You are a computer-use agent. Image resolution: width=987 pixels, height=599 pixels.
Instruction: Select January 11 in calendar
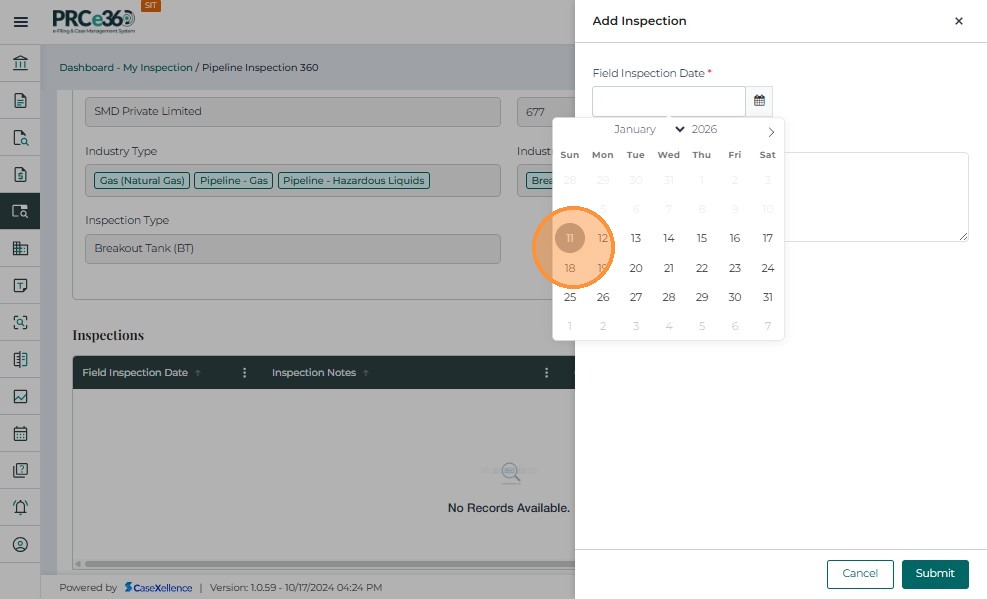point(570,238)
